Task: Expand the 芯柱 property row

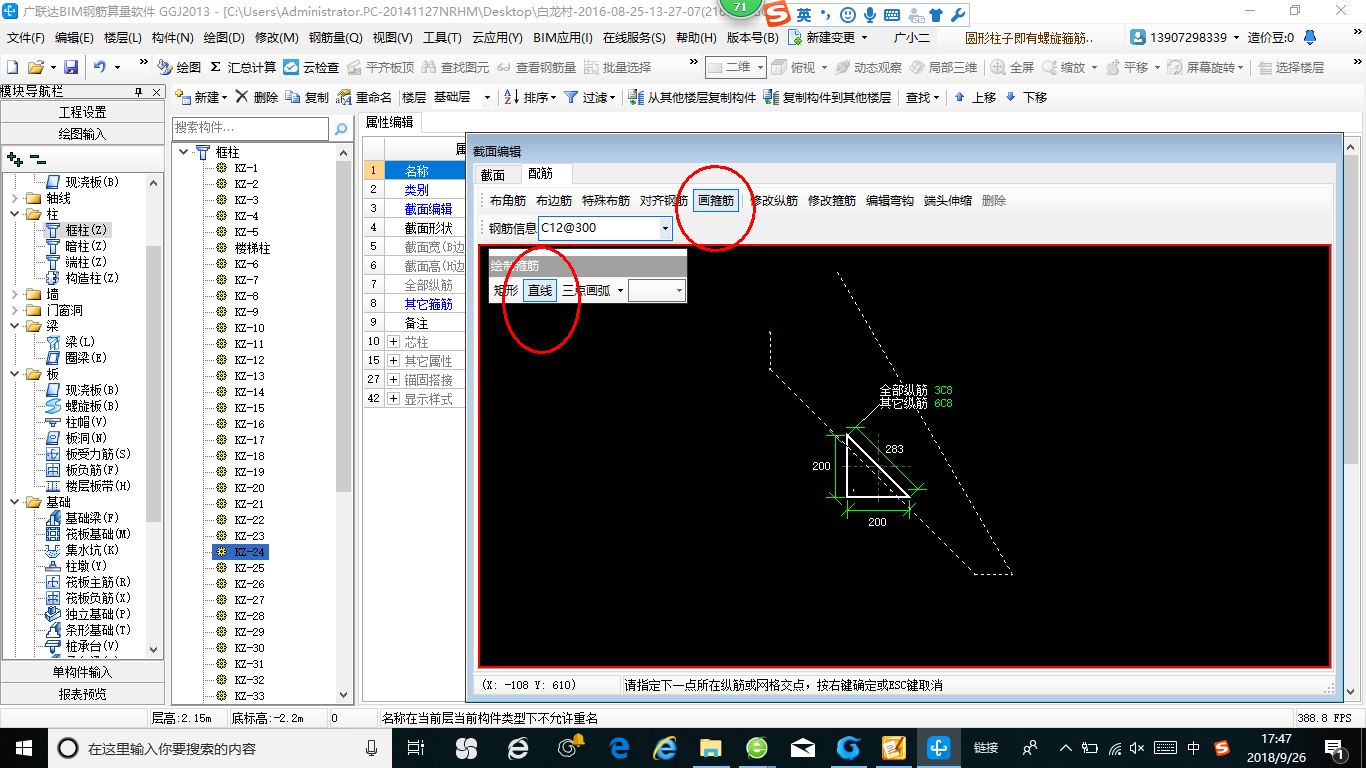Action: pyautogui.click(x=393, y=342)
